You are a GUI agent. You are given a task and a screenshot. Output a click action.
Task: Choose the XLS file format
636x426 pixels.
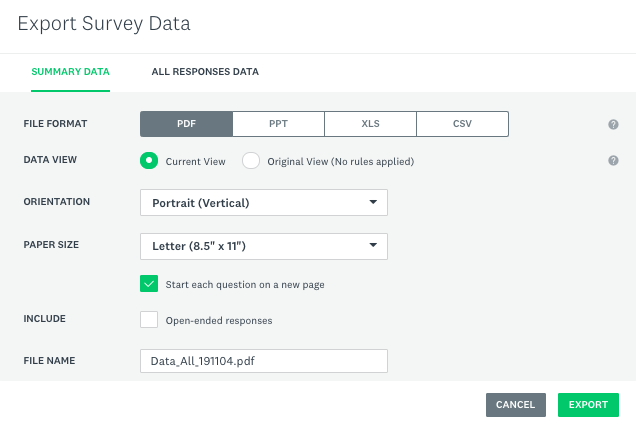pos(370,124)
